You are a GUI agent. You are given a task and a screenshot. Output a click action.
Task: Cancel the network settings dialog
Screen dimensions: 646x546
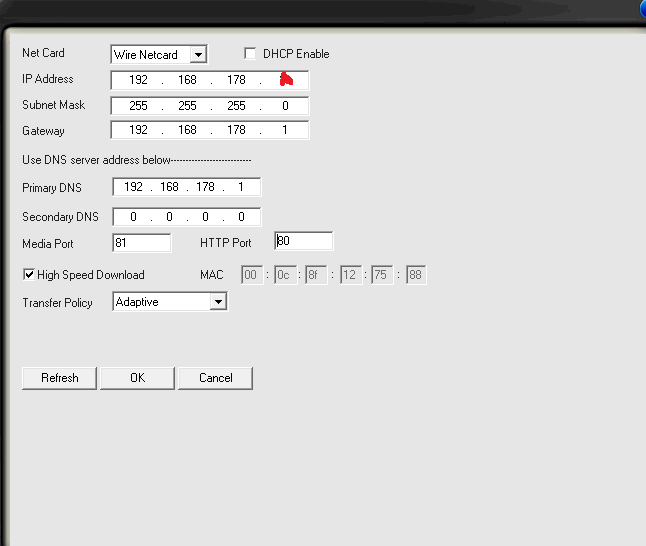pyautogui.click(x=215, y=378)
